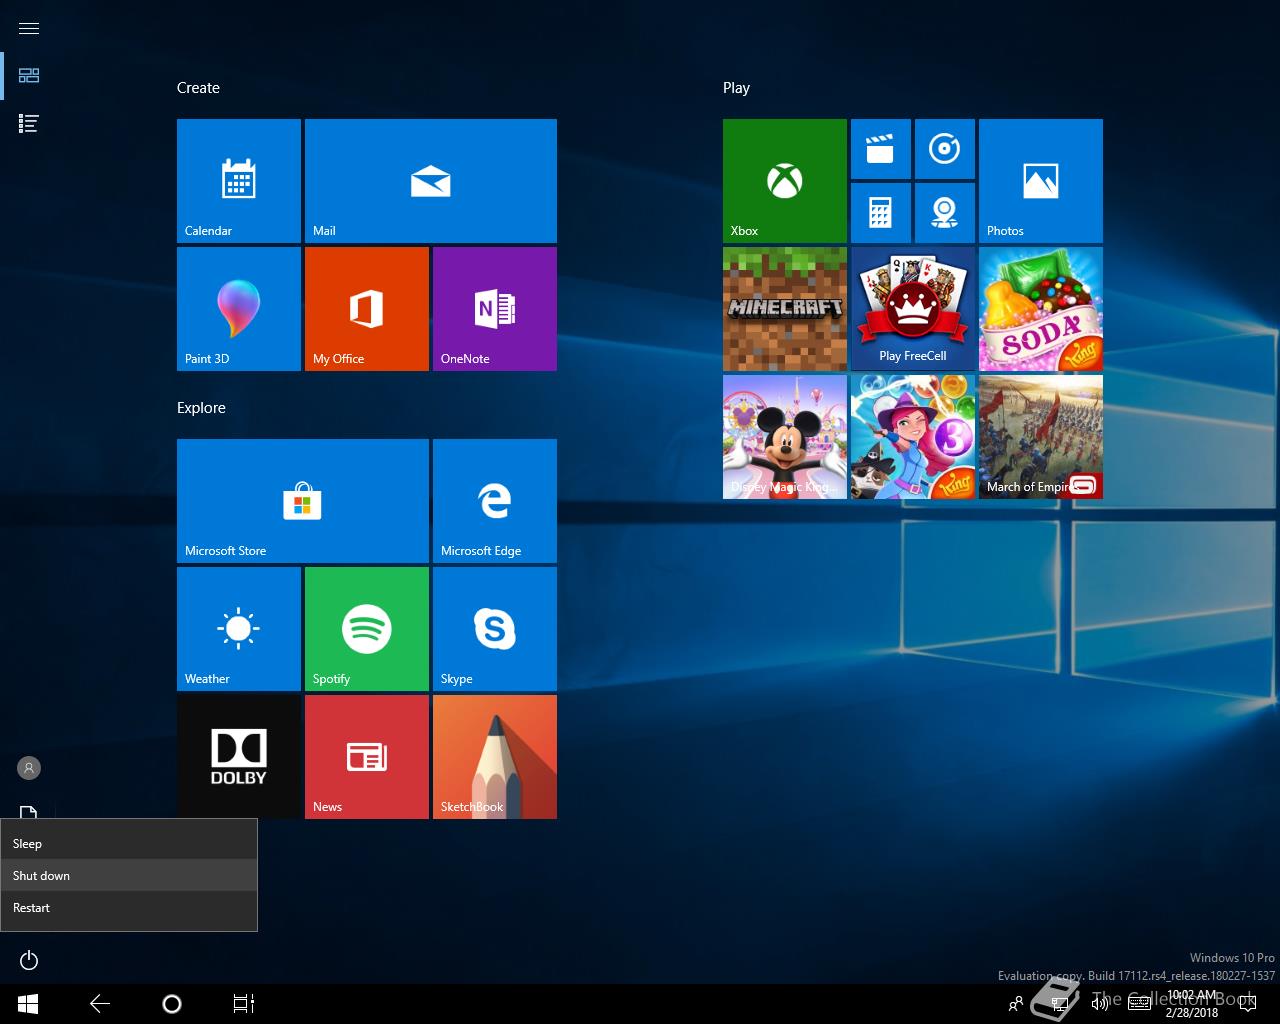1280x1024 pixels.
Task: Launch Microsoft Edge tile
Action: coord(495,501)
